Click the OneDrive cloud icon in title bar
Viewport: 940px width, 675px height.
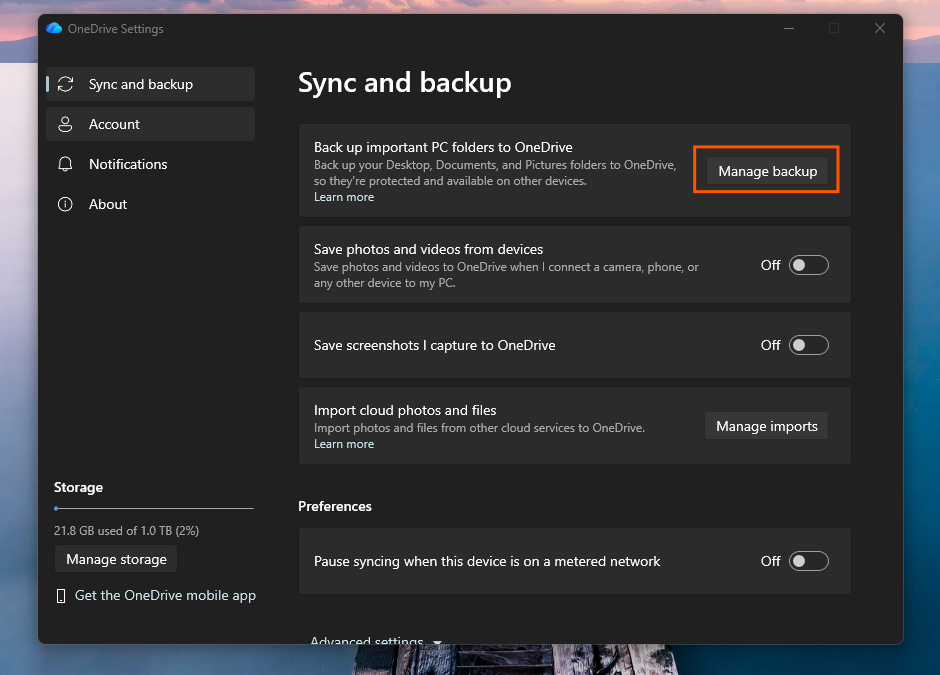click(54, 29)
